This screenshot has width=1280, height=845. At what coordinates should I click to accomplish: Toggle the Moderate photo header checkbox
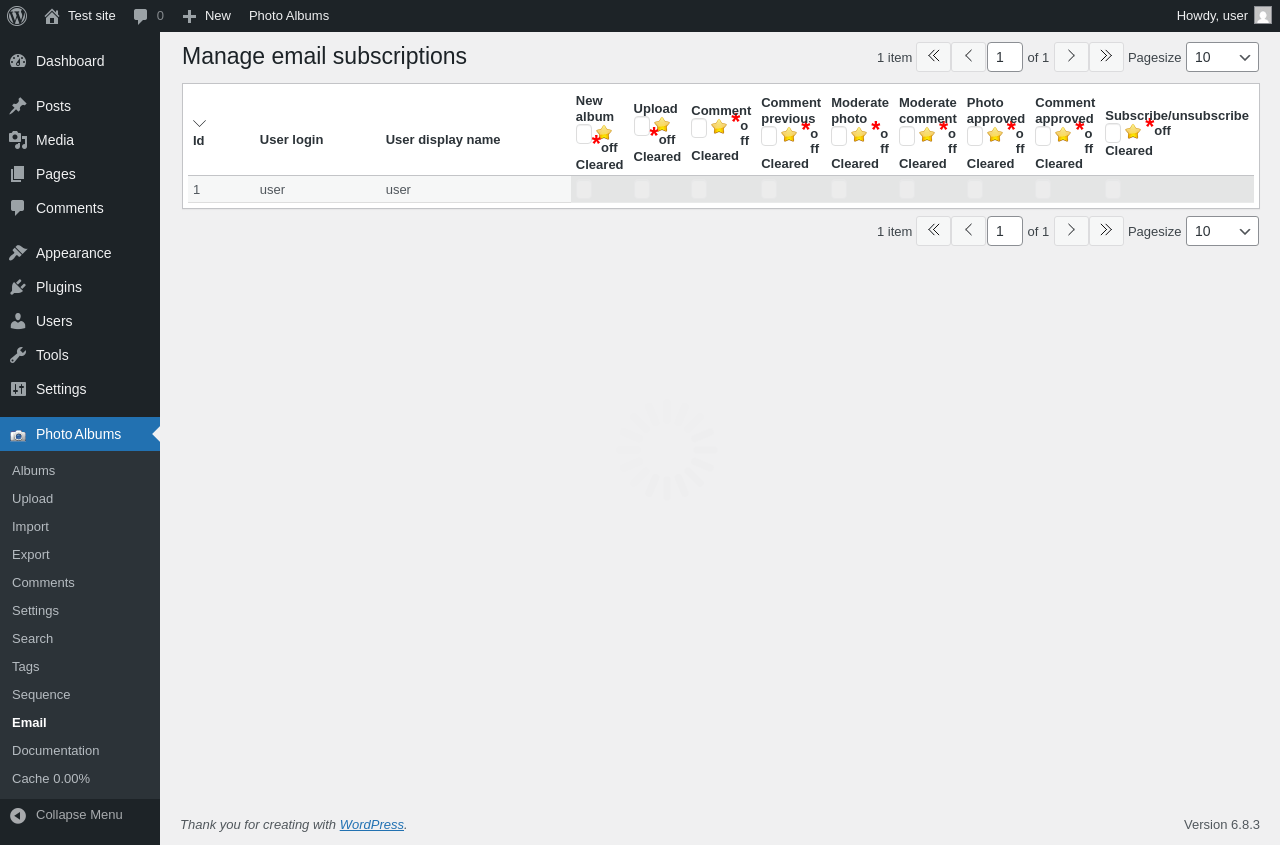tap(839, 136)
